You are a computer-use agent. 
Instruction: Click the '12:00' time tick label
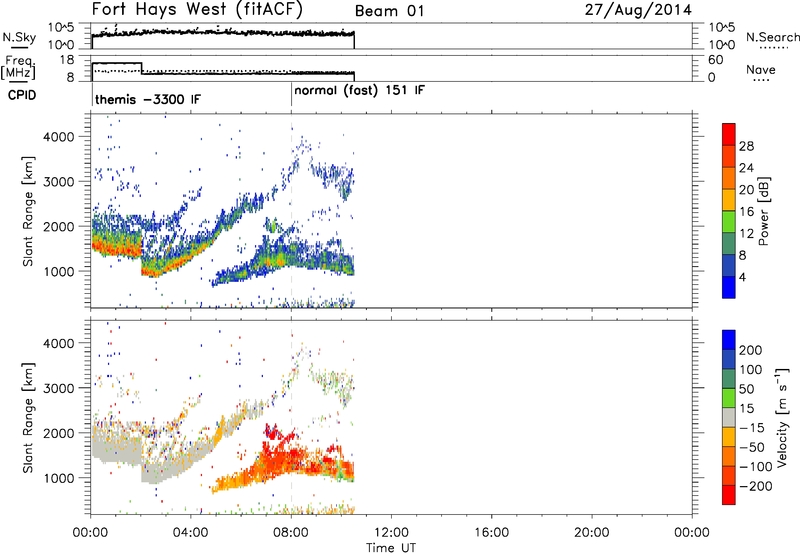tap(391, 533)
